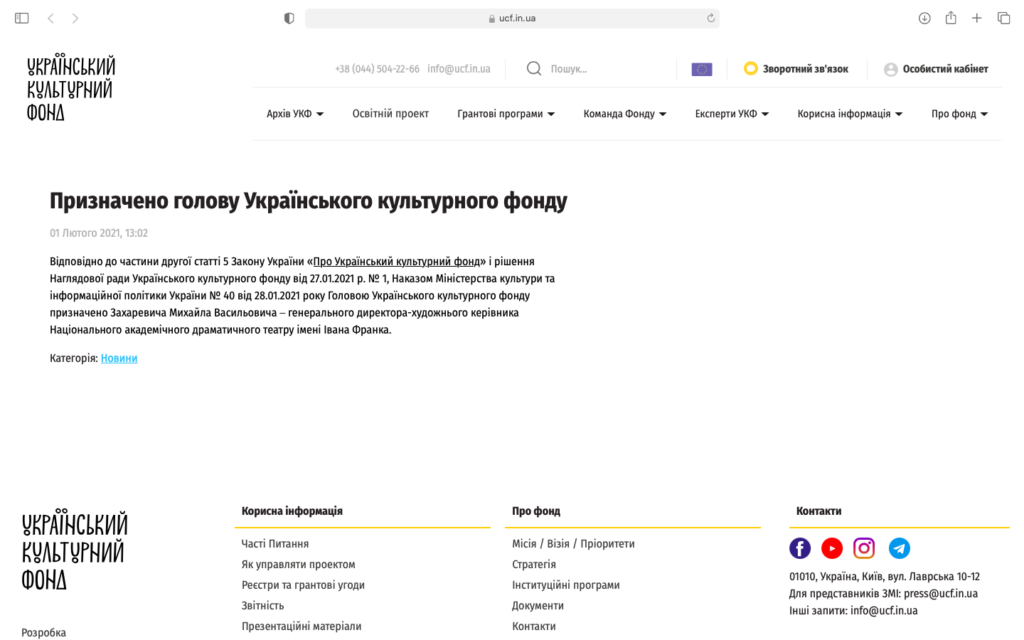The width and height of the screenshot is (1024, 640).
Task: Toggle the Safari sidebar button
Action: [x=22, y=18]
